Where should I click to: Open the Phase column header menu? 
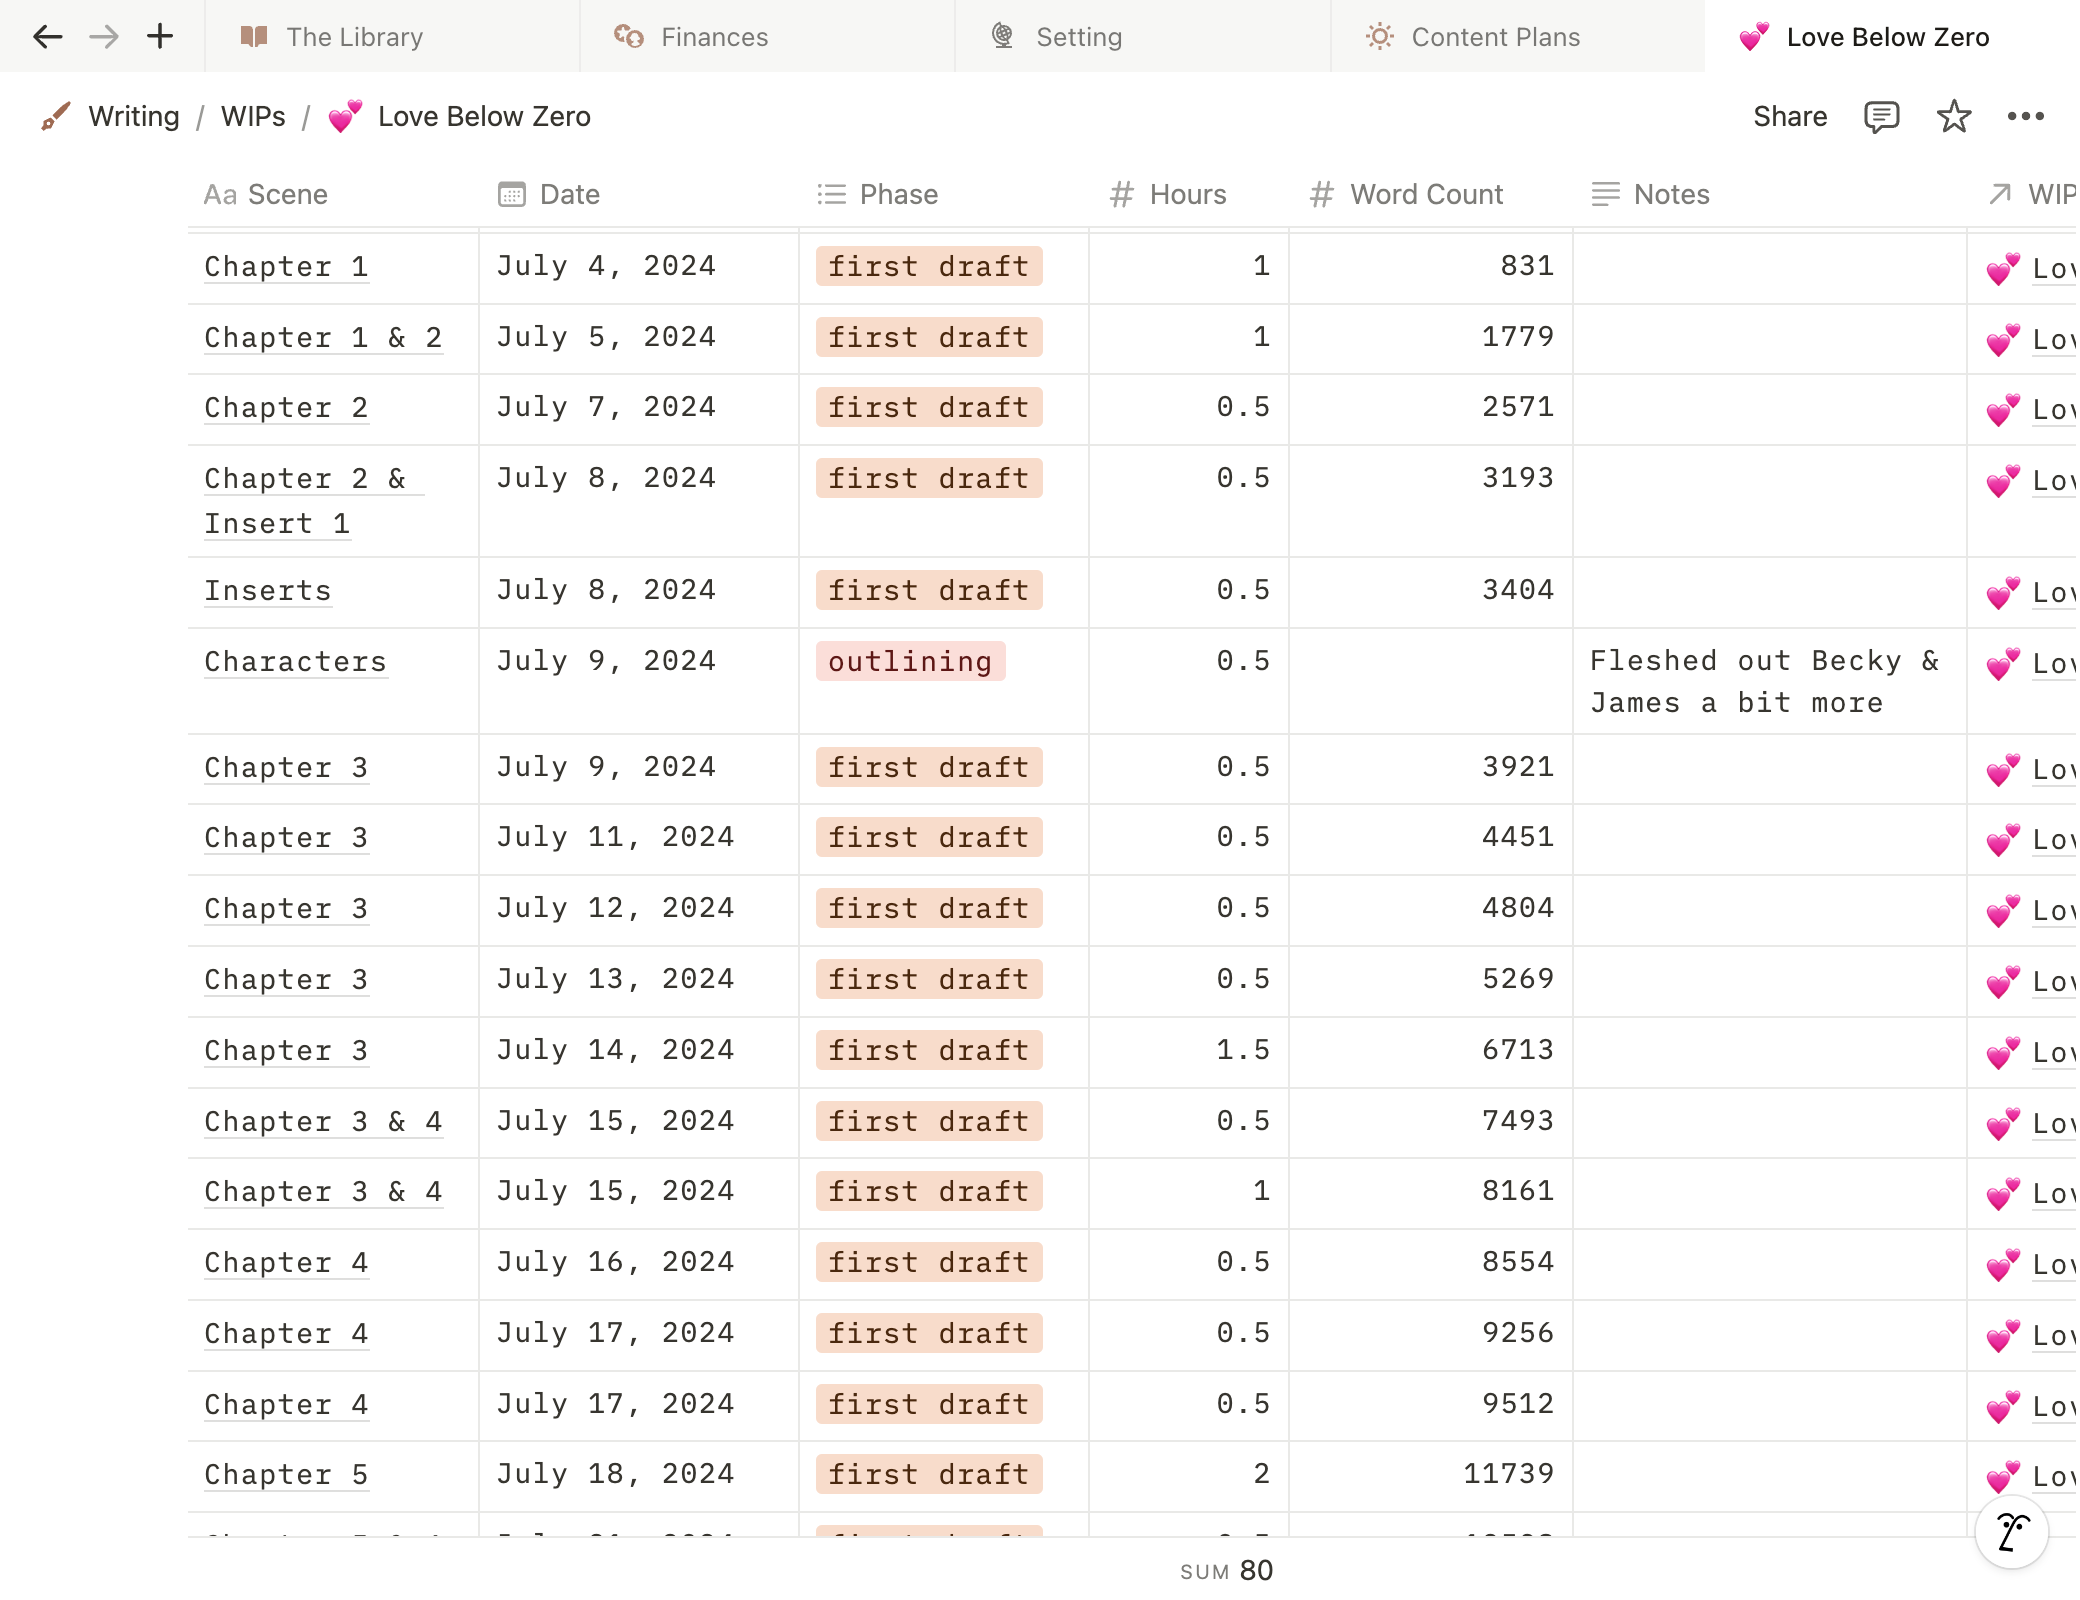898,194
